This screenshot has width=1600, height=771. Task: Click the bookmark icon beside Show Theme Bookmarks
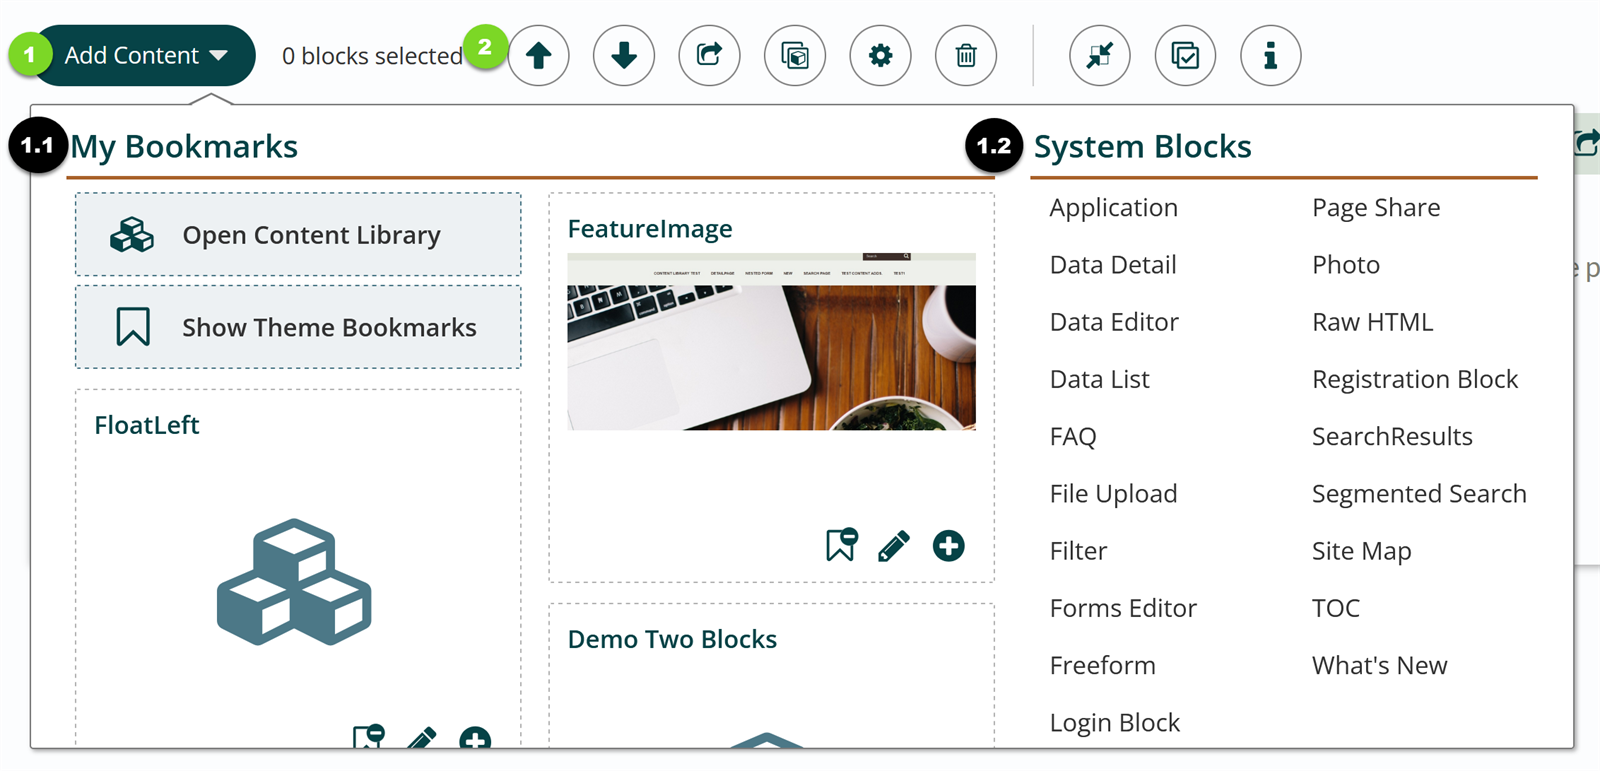coord(133,327)
